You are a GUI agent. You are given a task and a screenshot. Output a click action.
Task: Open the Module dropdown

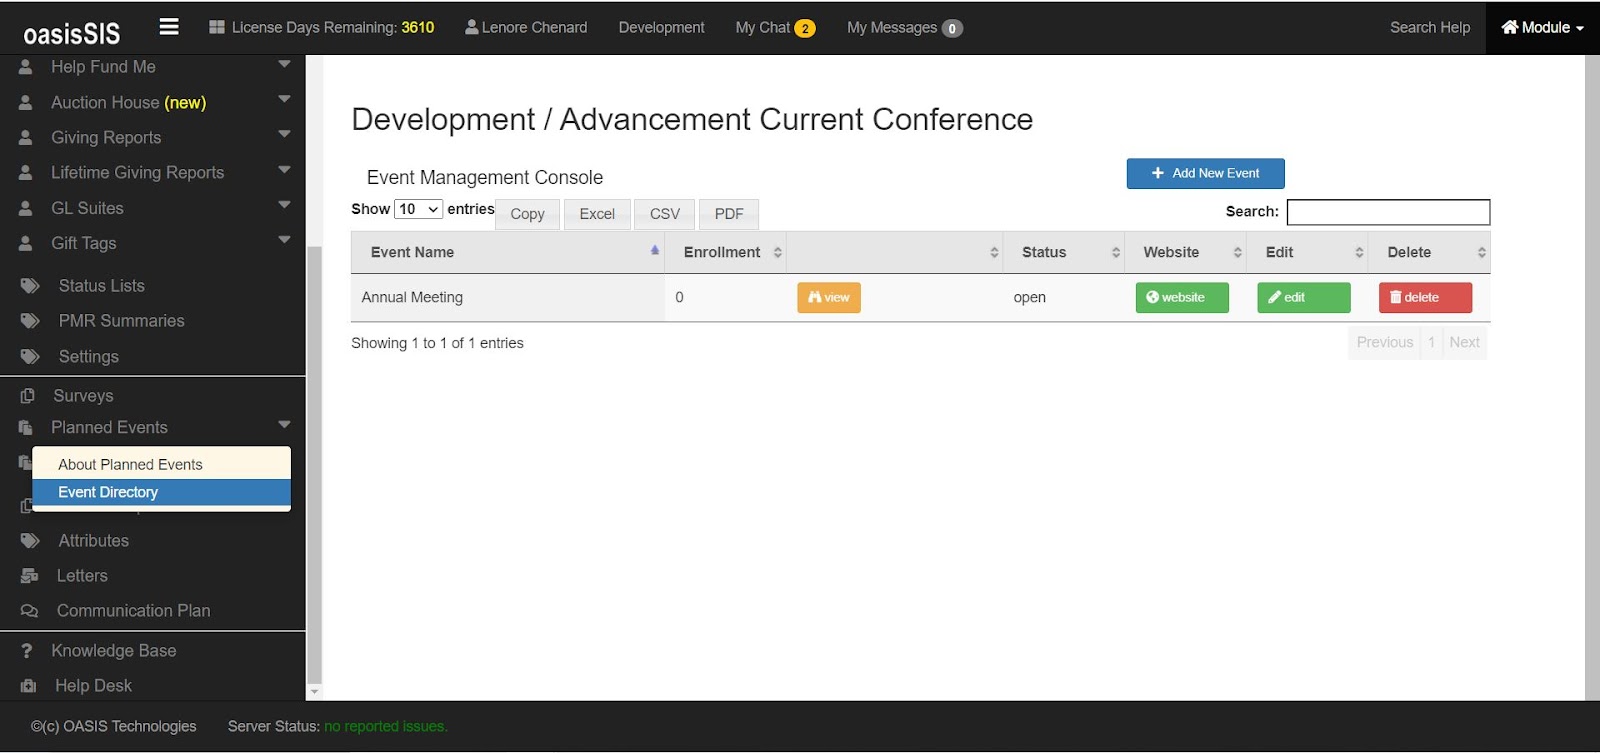tap(1542, 27)
